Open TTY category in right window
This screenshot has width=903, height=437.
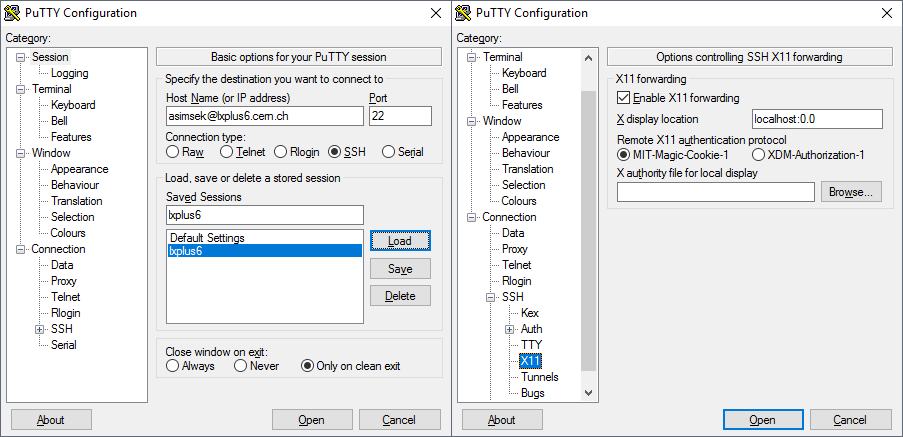531,345
